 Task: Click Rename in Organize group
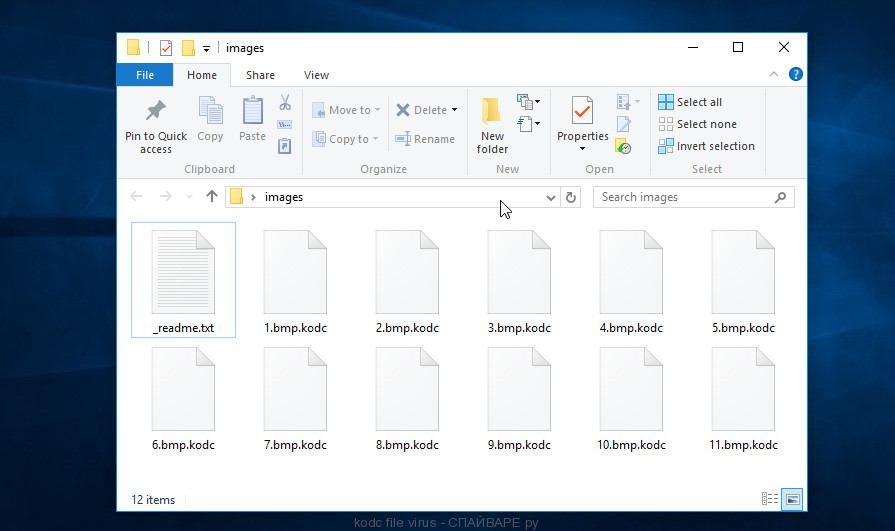pyautogui.click(x=425, y=139)
